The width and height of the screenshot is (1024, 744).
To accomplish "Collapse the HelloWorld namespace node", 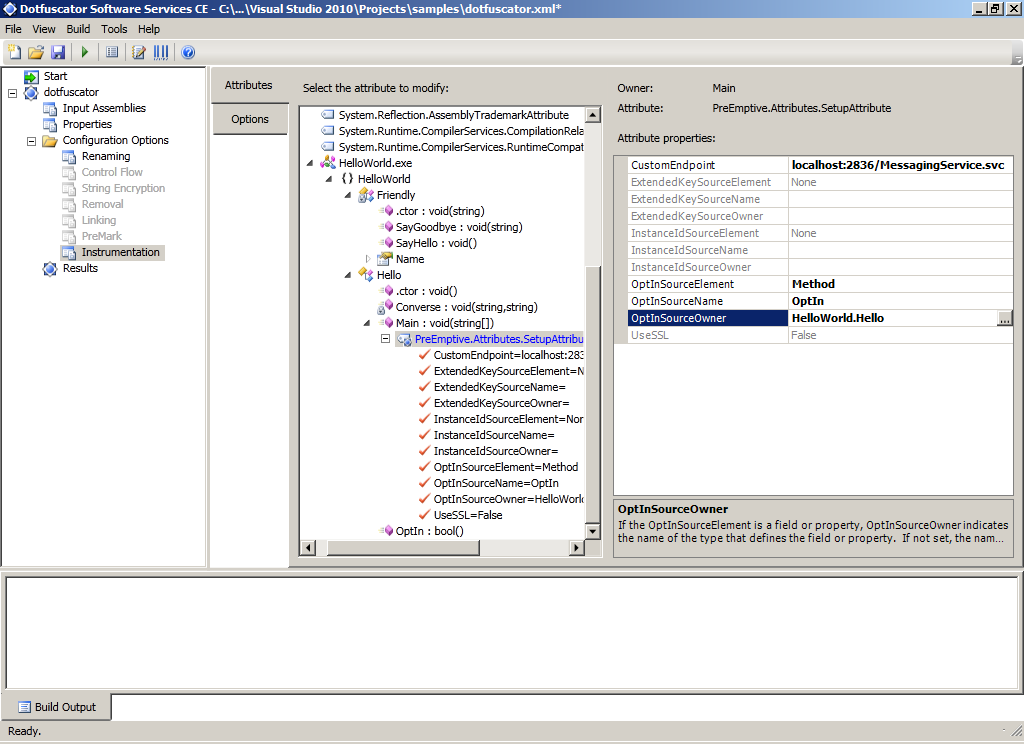I will point(328,179).
